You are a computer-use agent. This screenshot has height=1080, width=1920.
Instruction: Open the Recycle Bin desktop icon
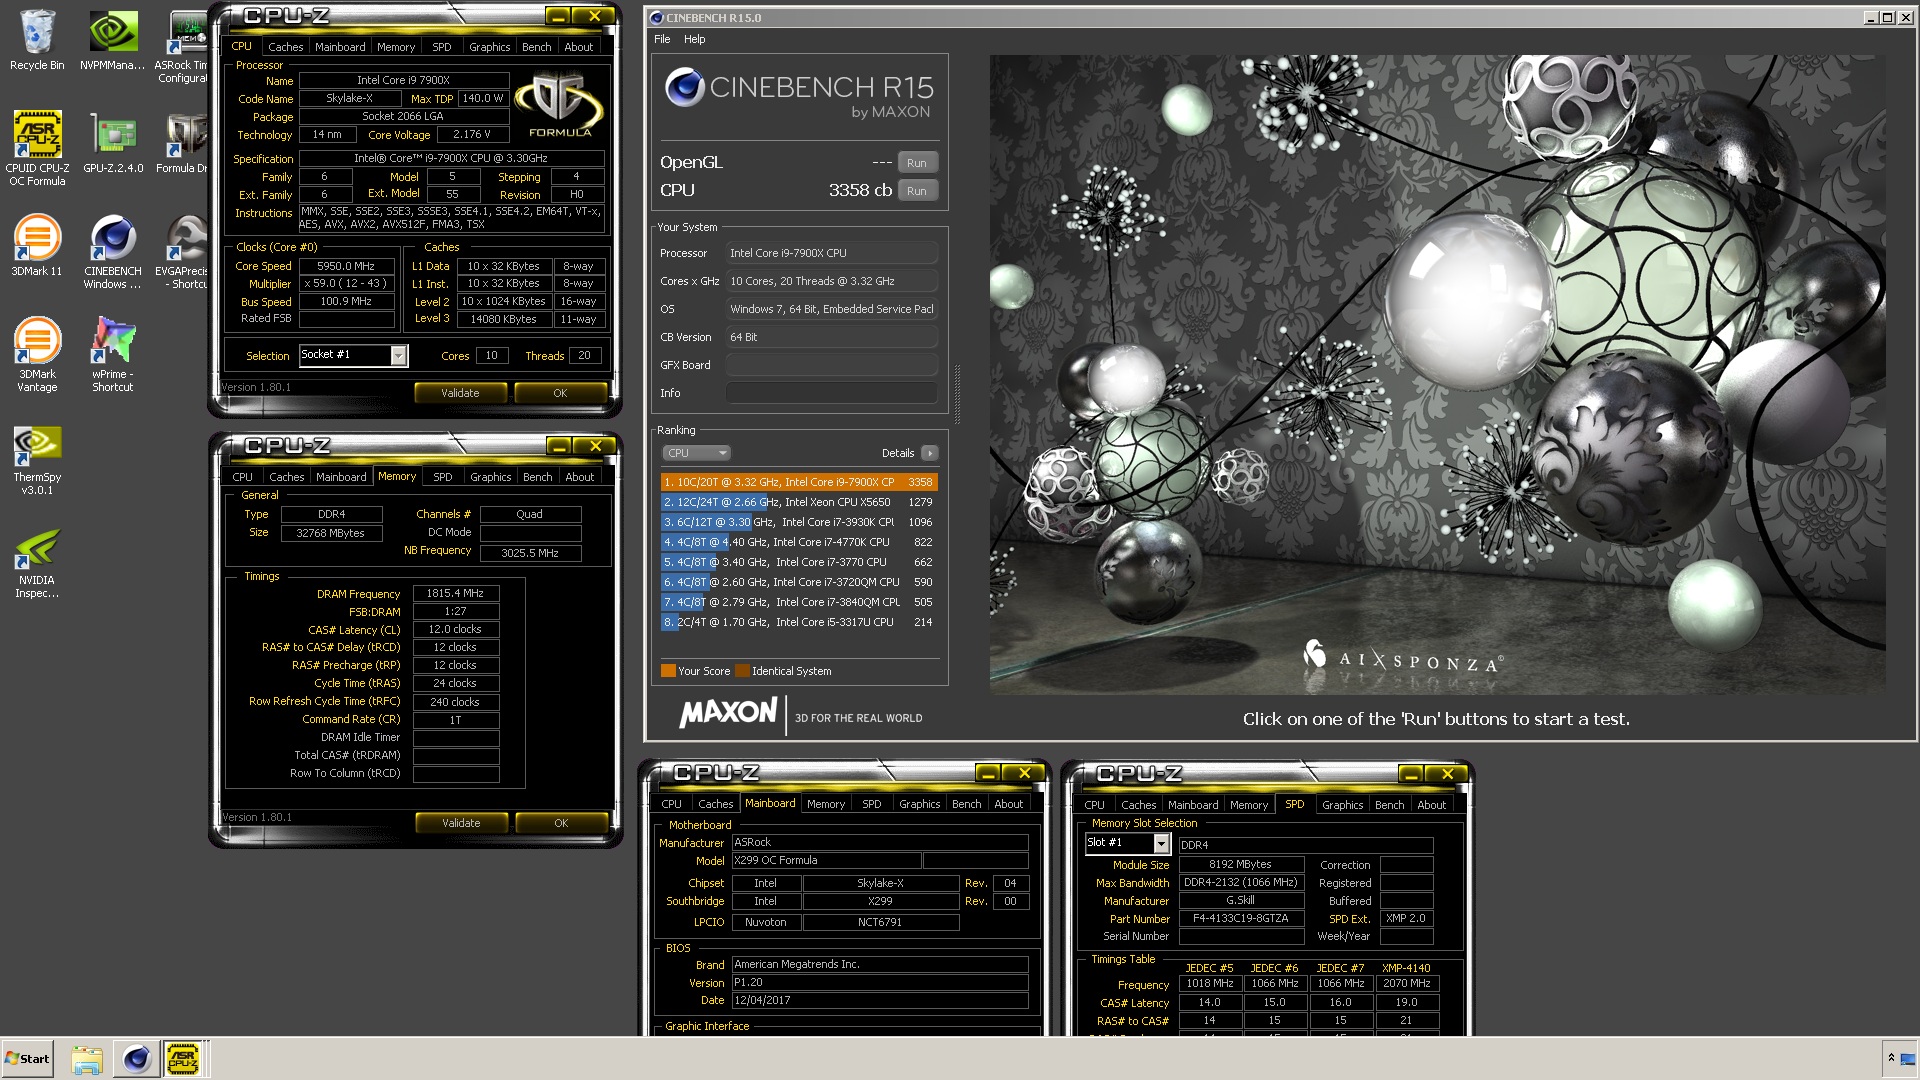(x=37, y=40)
